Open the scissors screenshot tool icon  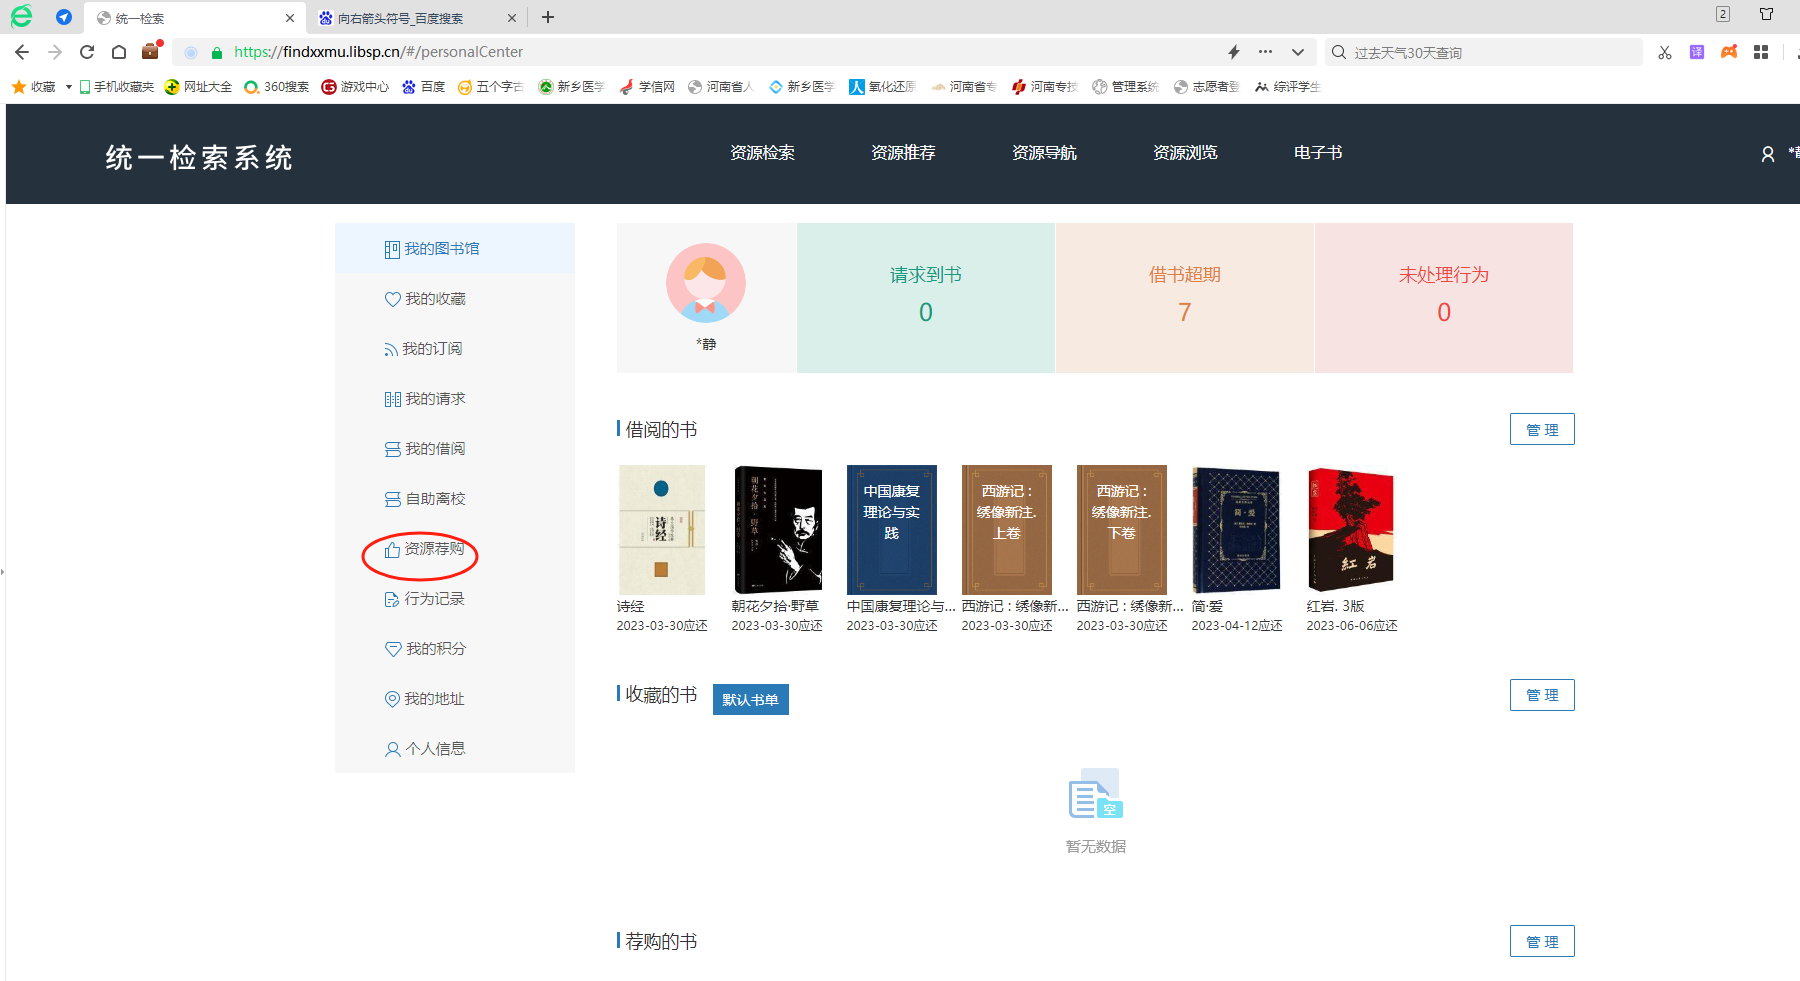click(1664, 52)
